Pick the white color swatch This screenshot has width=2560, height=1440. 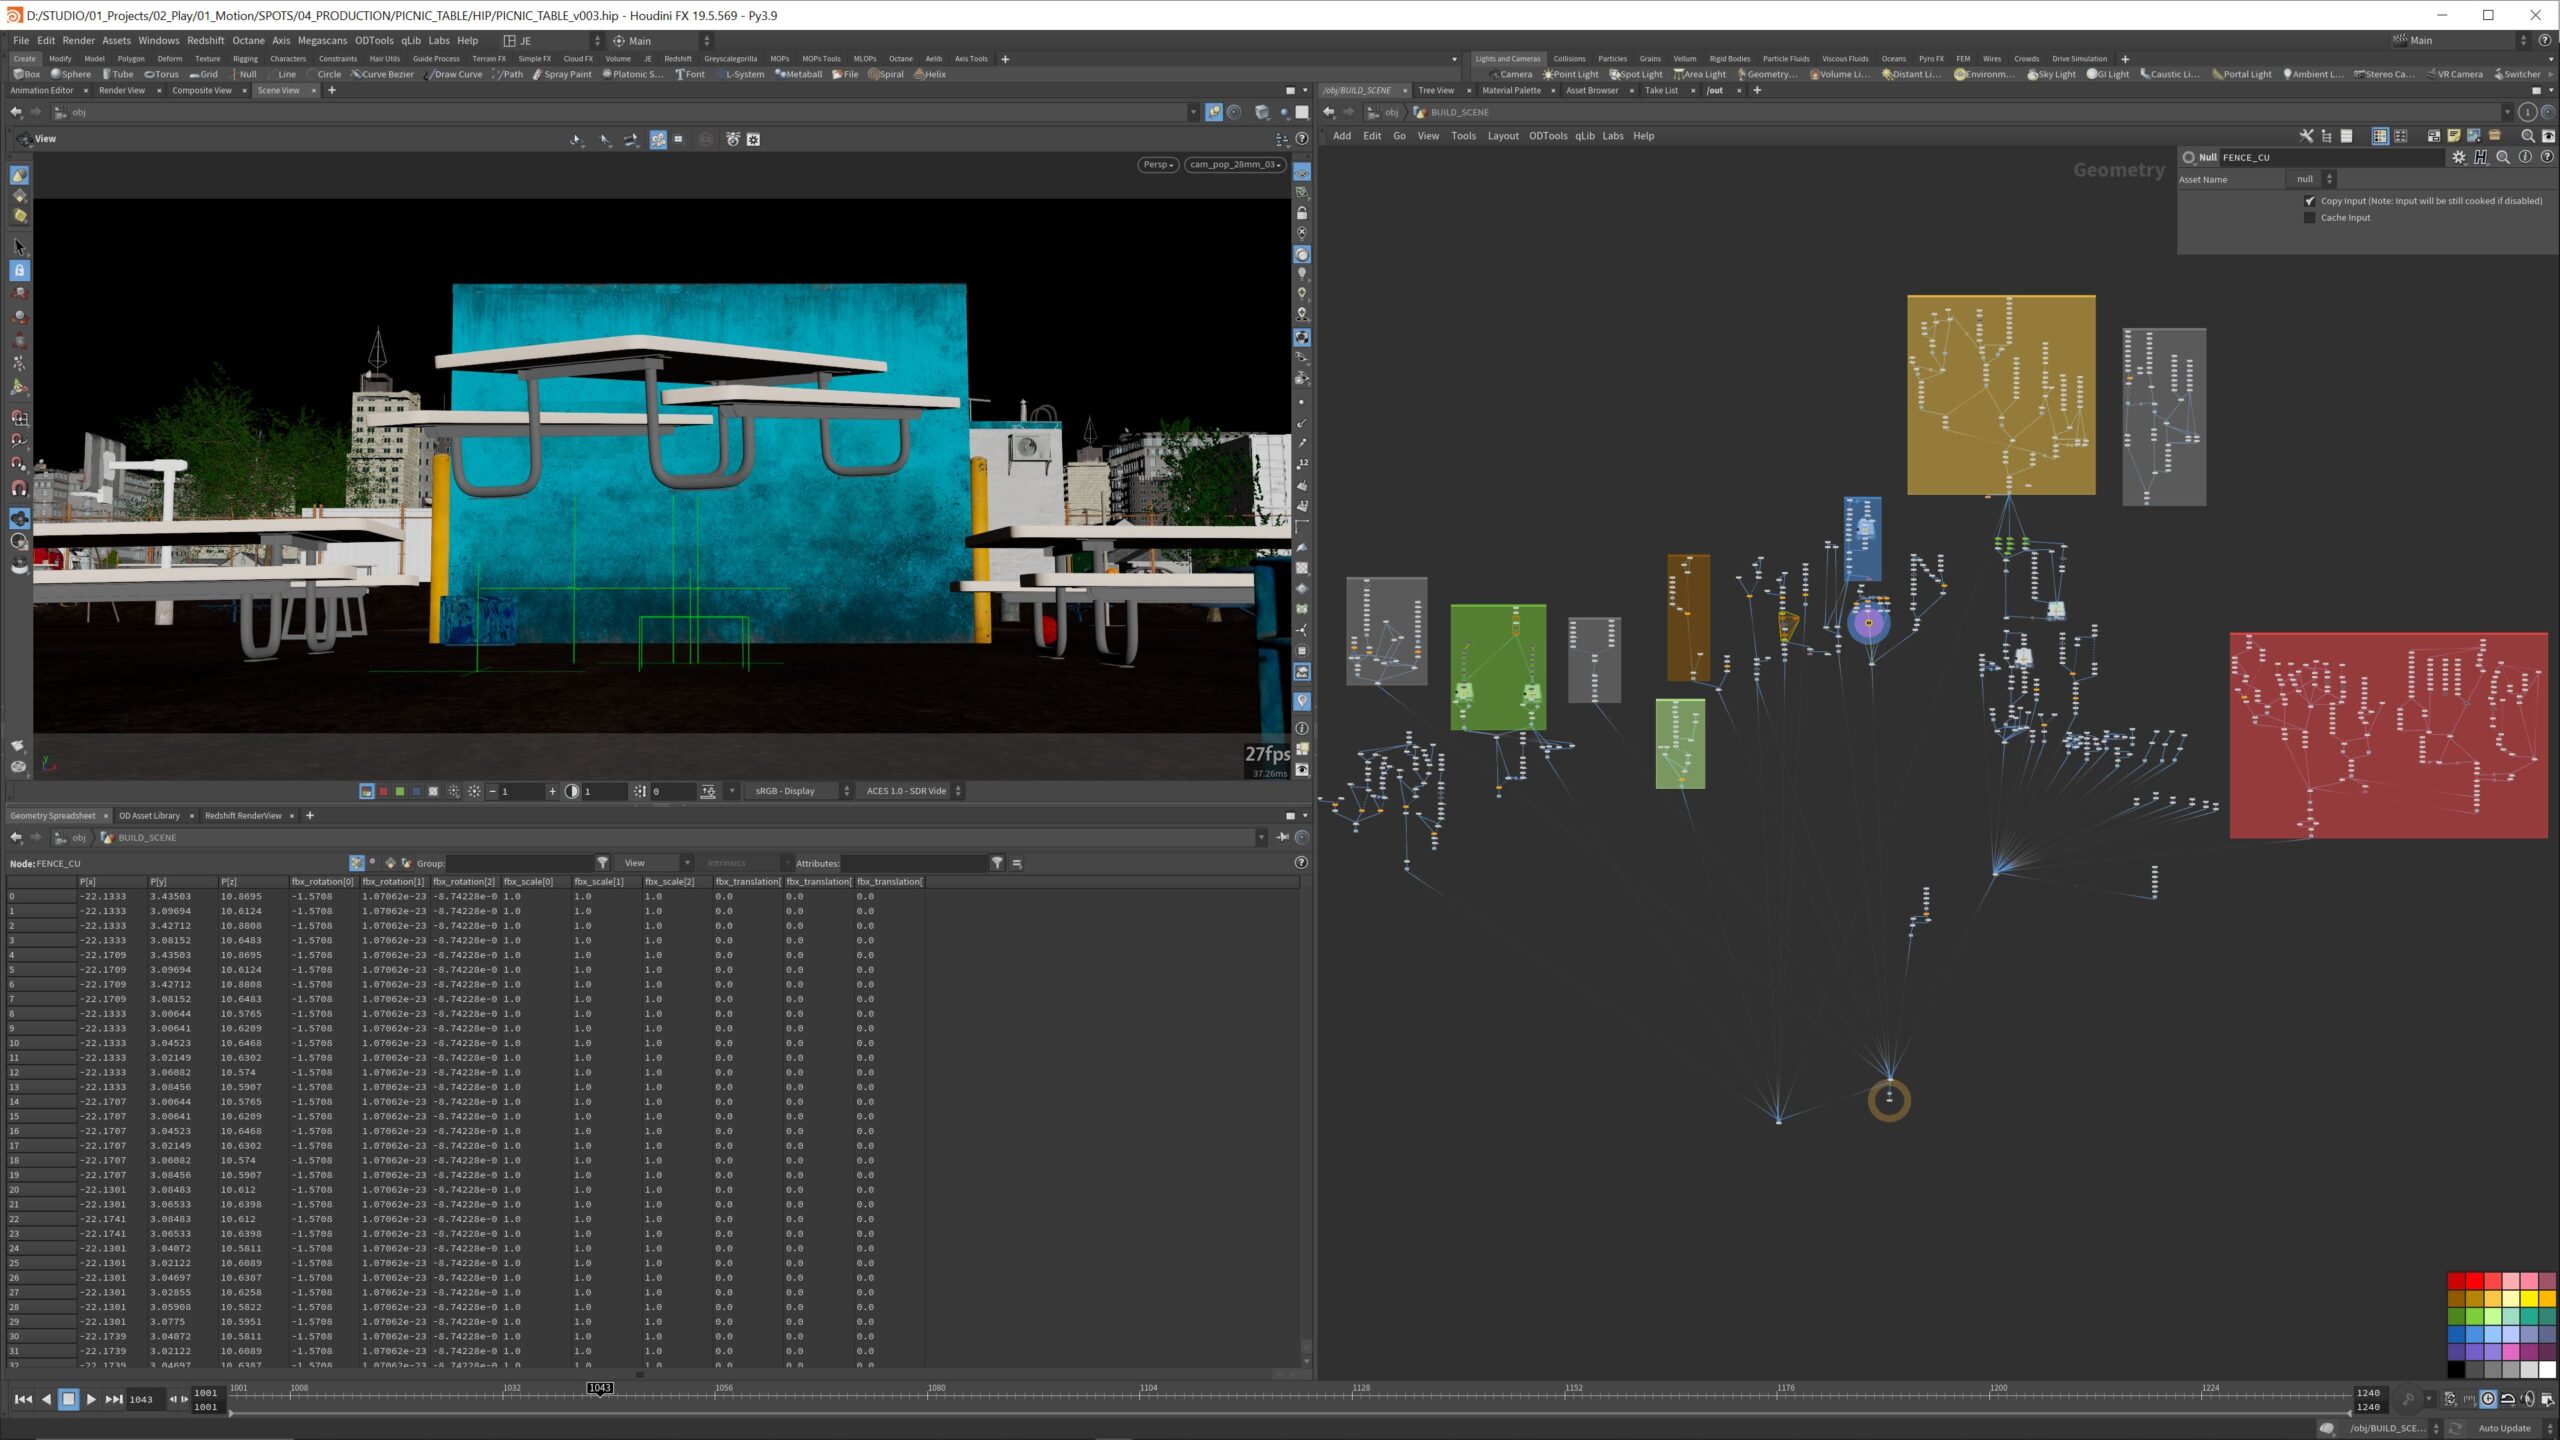pos(2546,1369)
